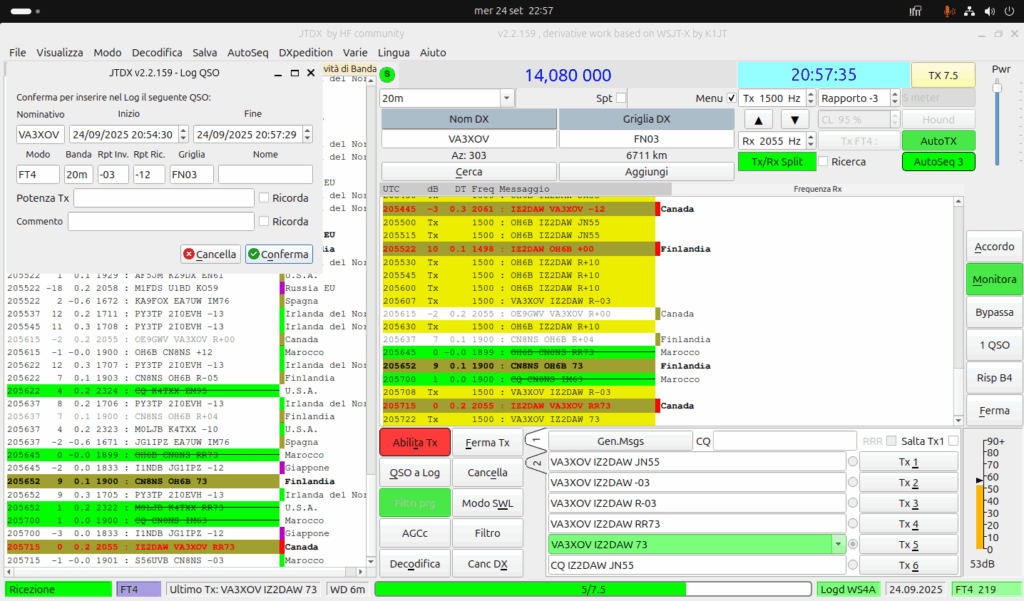Toggle the Spt checkbox
Viewport: 1024px width, 601px height.
click(621, 98)
